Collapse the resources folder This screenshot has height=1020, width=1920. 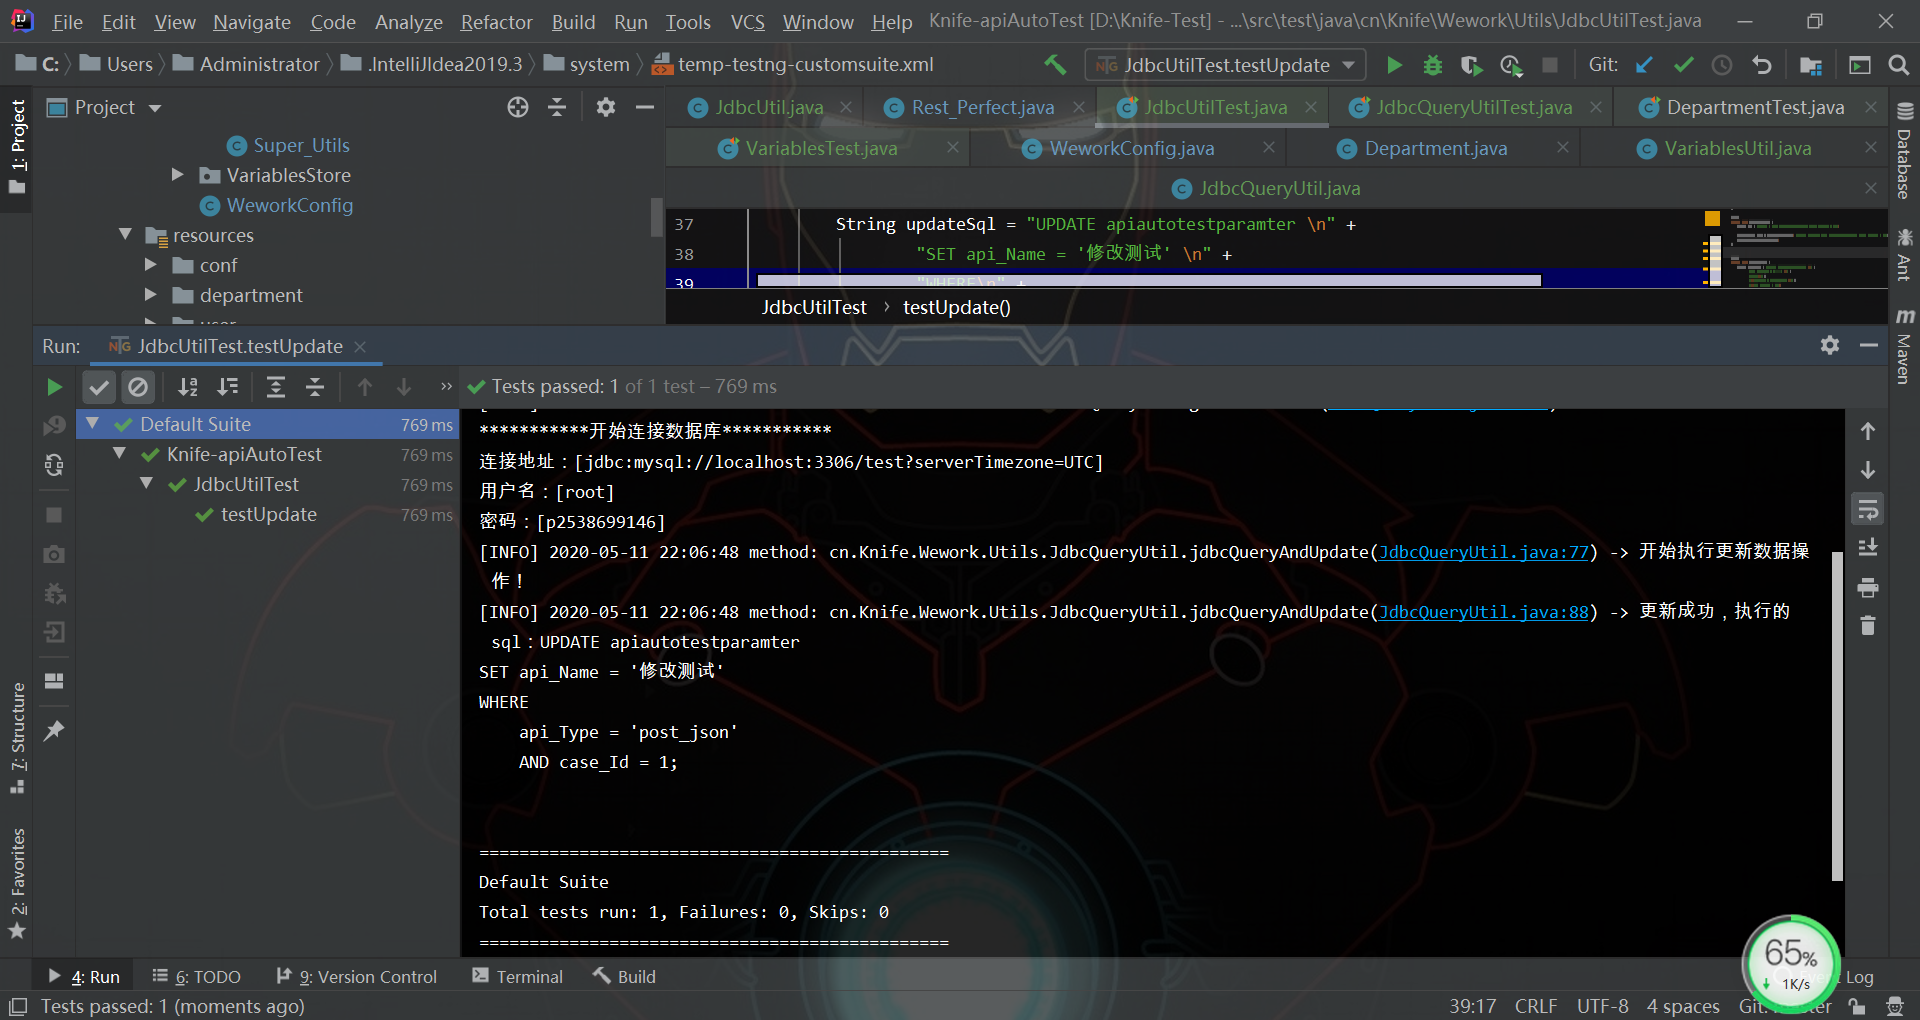coord(125,235)
